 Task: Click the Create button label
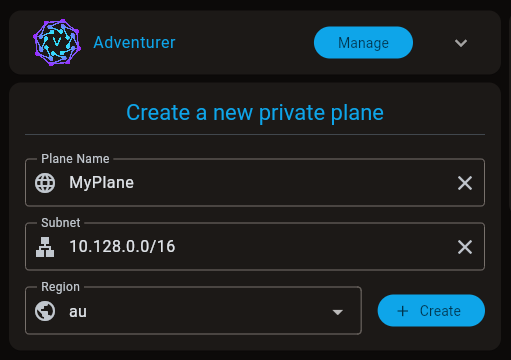click(440, 311)
